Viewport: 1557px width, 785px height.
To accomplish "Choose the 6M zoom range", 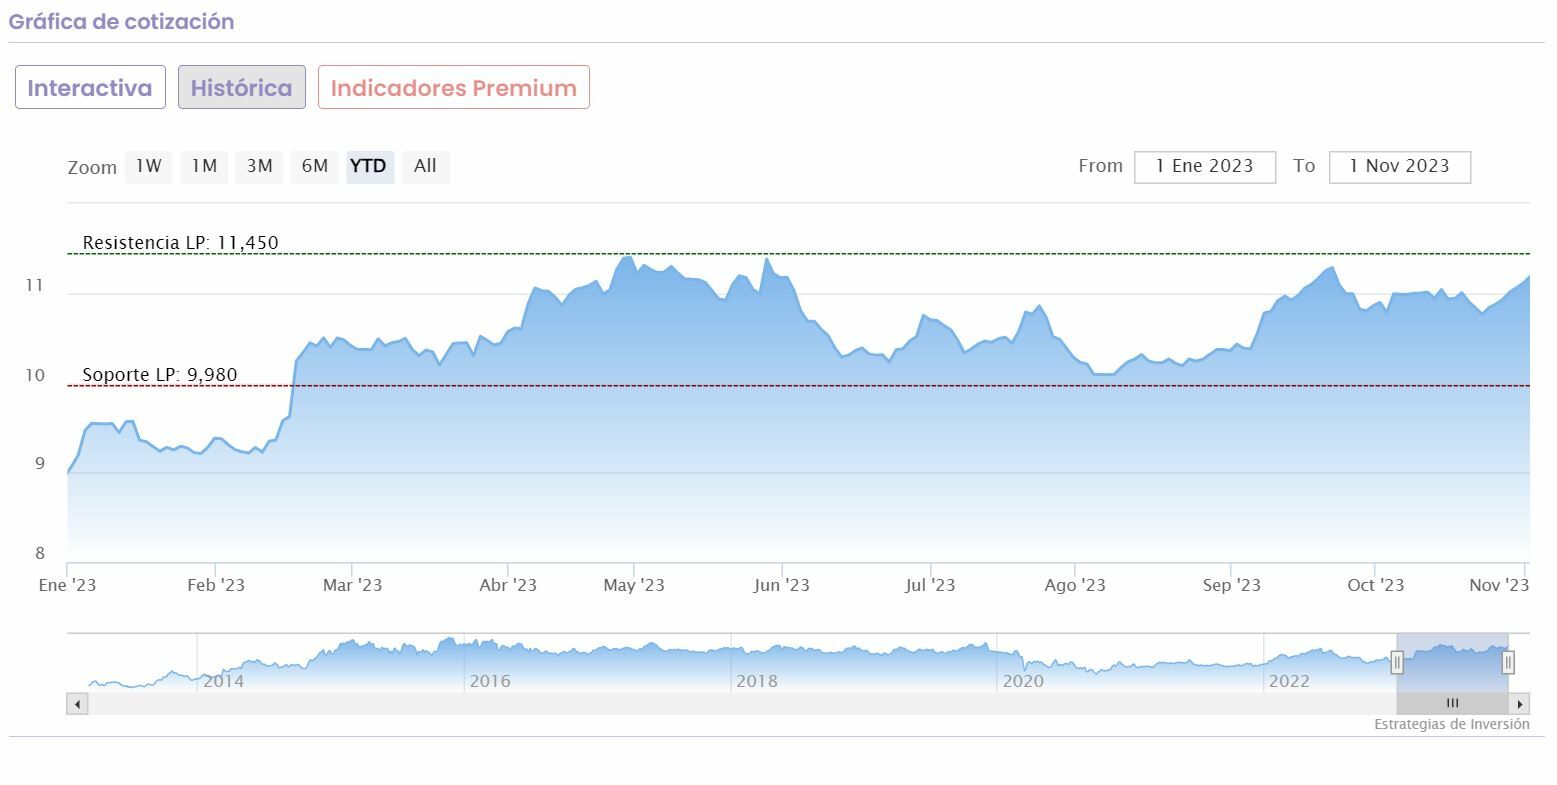I will click(315, 166).
